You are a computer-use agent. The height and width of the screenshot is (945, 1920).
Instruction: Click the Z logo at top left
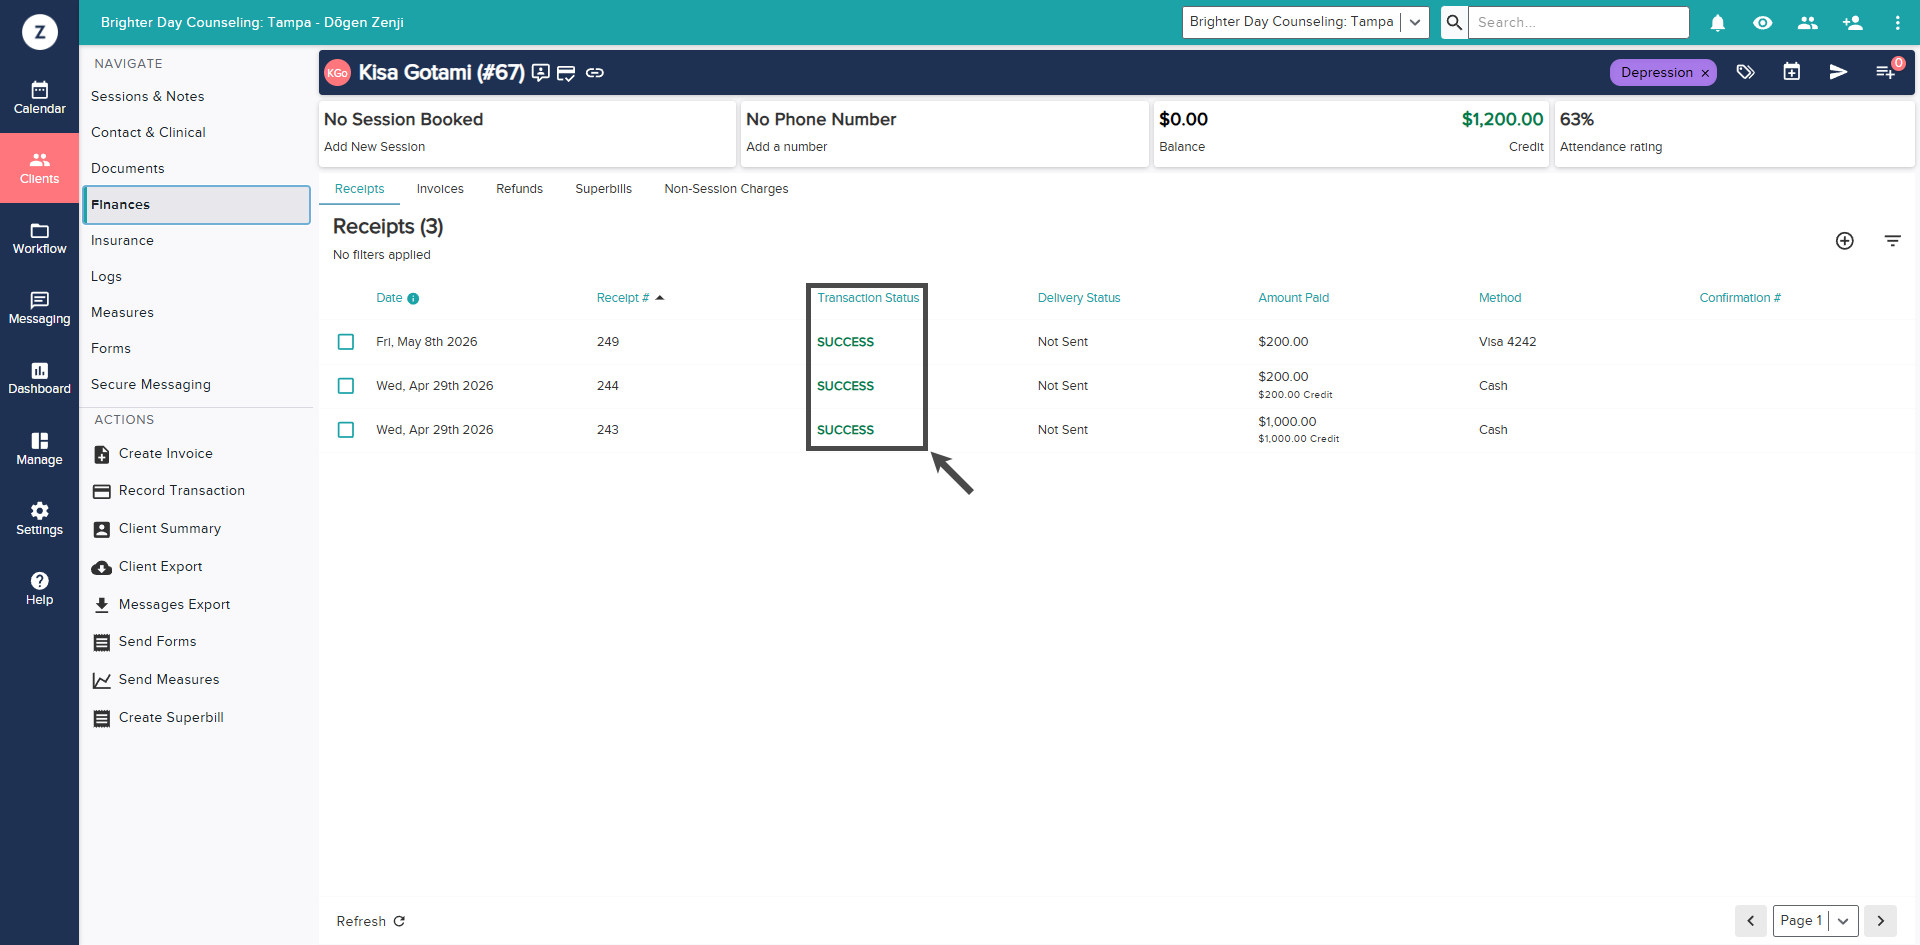point(40,32)
